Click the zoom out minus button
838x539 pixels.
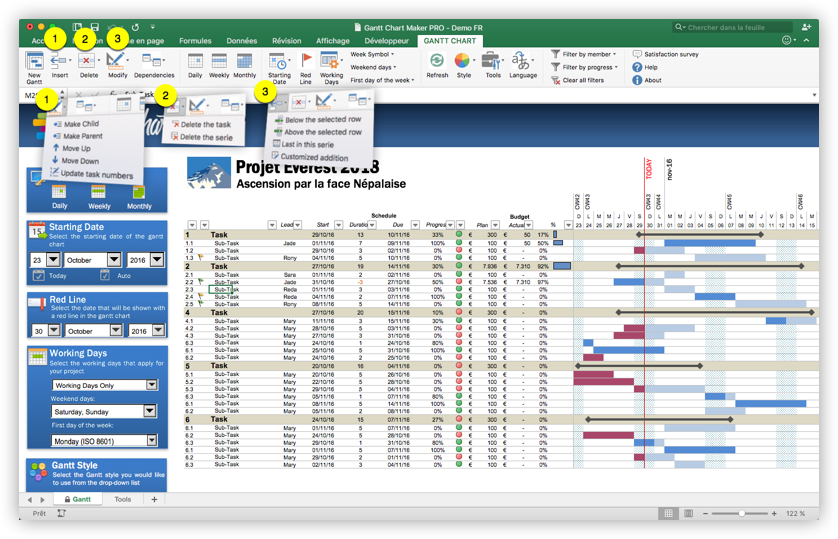(705, 513)
